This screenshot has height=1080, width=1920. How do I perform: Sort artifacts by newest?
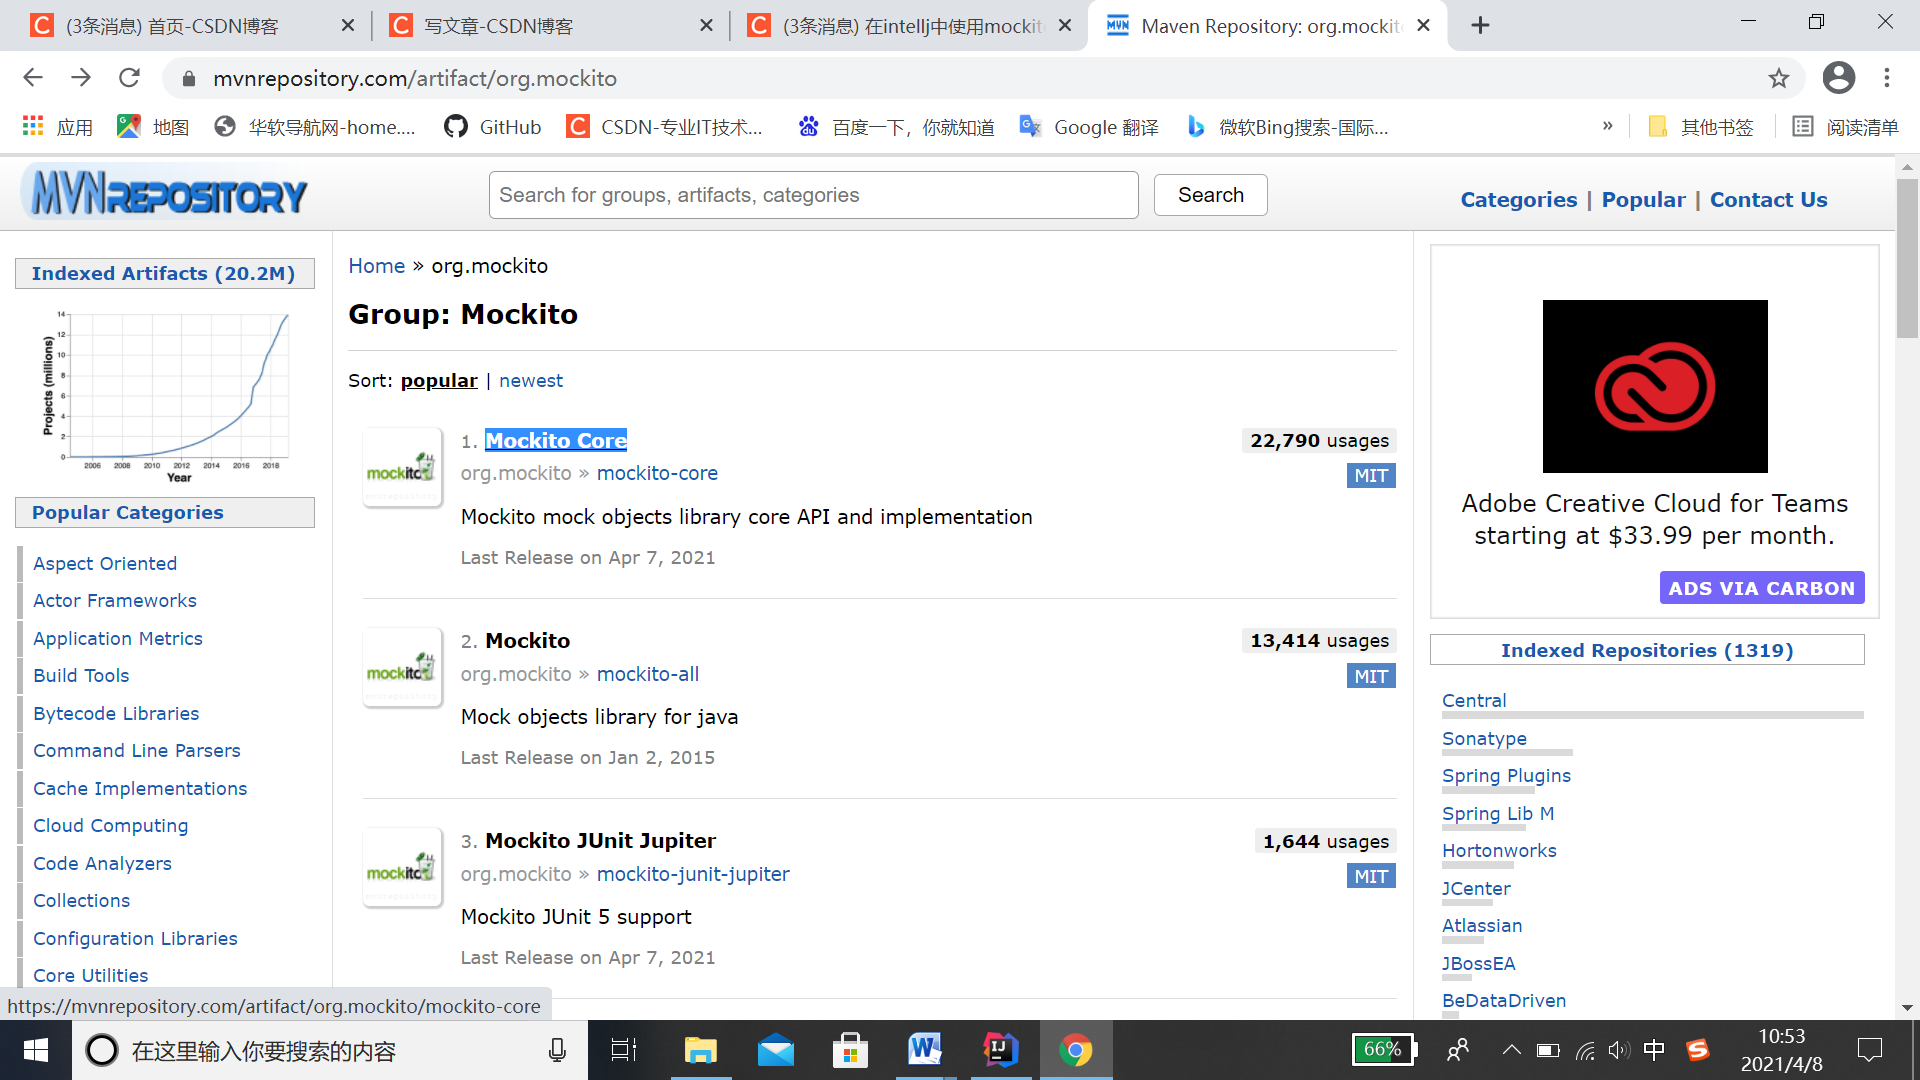pyautogui.click(x=530, y=381)
